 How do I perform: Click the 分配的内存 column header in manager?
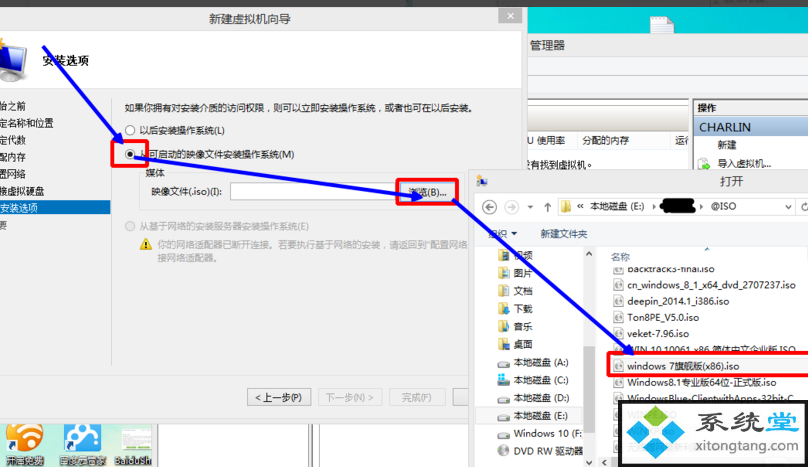point(605,140)
